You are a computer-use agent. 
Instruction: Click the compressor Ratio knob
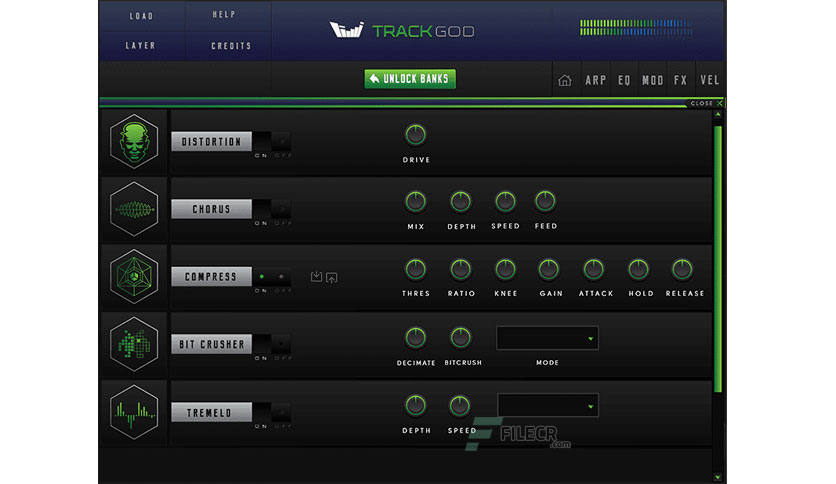tap(461, 269)
